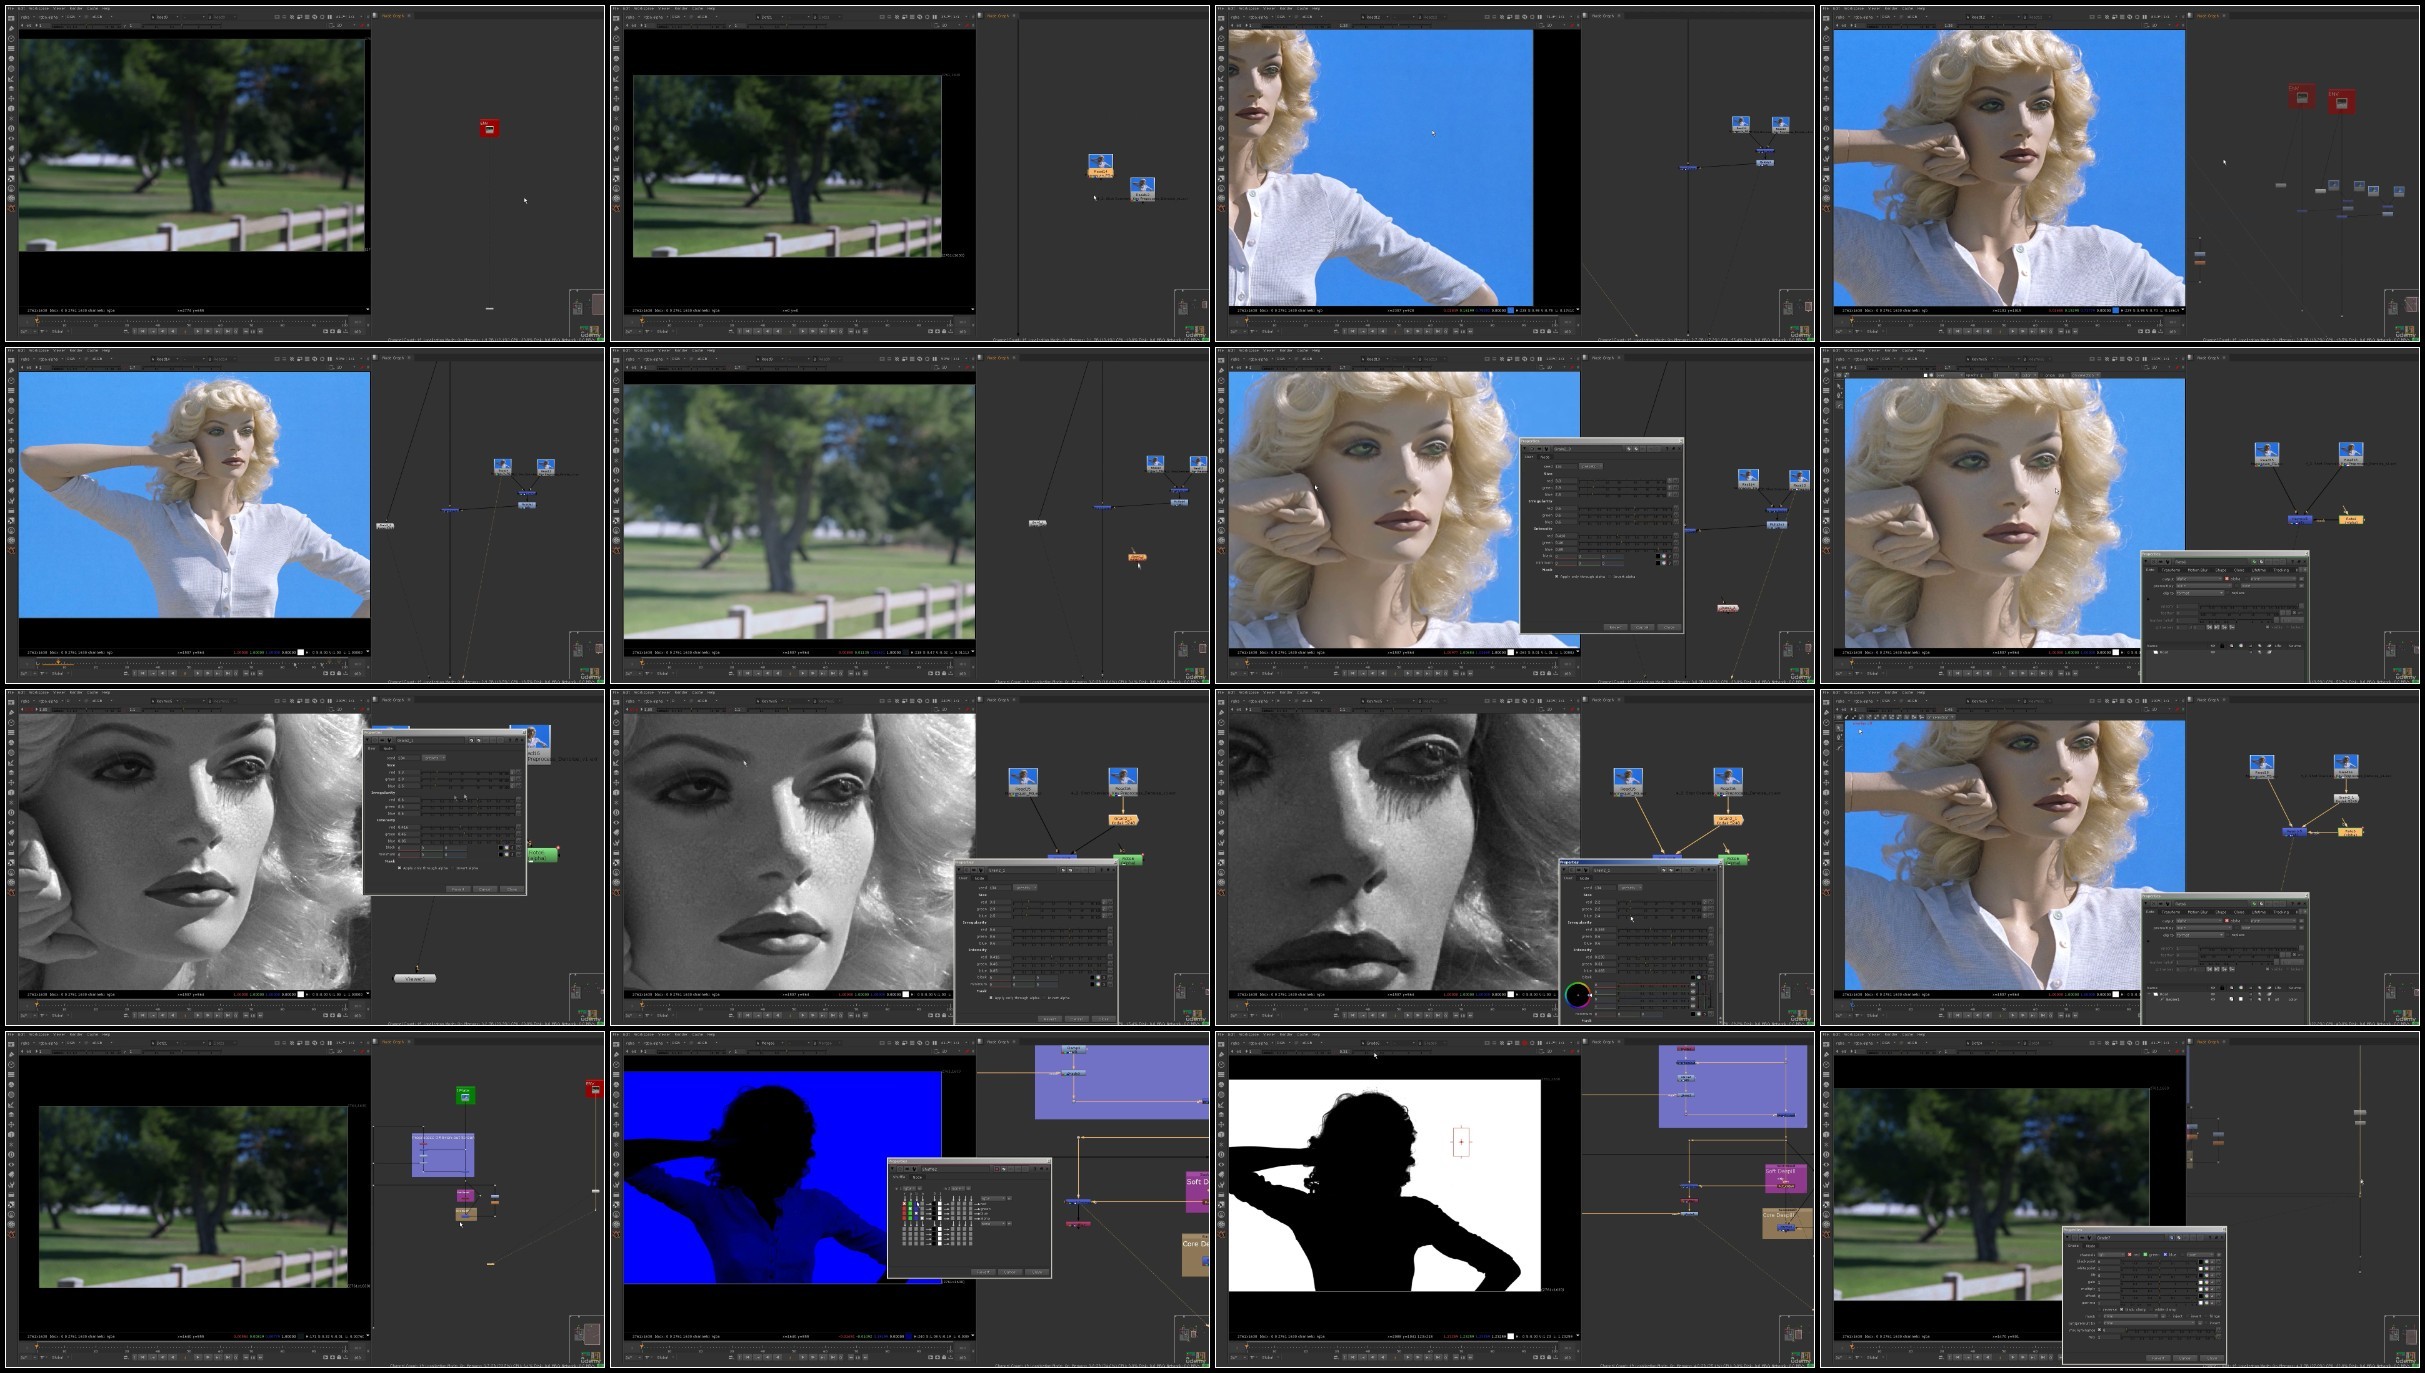Viewport: 2425px width, 1373px height.
Task: Switch to Node tab in Shuffle panel
Action: (x=917, y=1177)
